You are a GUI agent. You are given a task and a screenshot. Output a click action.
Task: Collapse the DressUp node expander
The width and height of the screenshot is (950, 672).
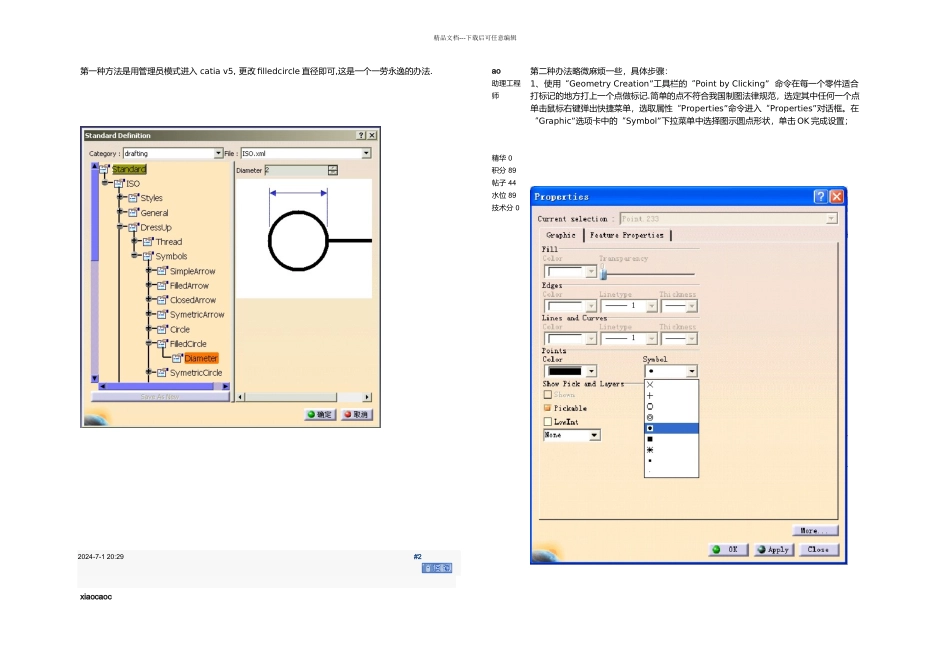pyautogui.click(x=119, y=227)
